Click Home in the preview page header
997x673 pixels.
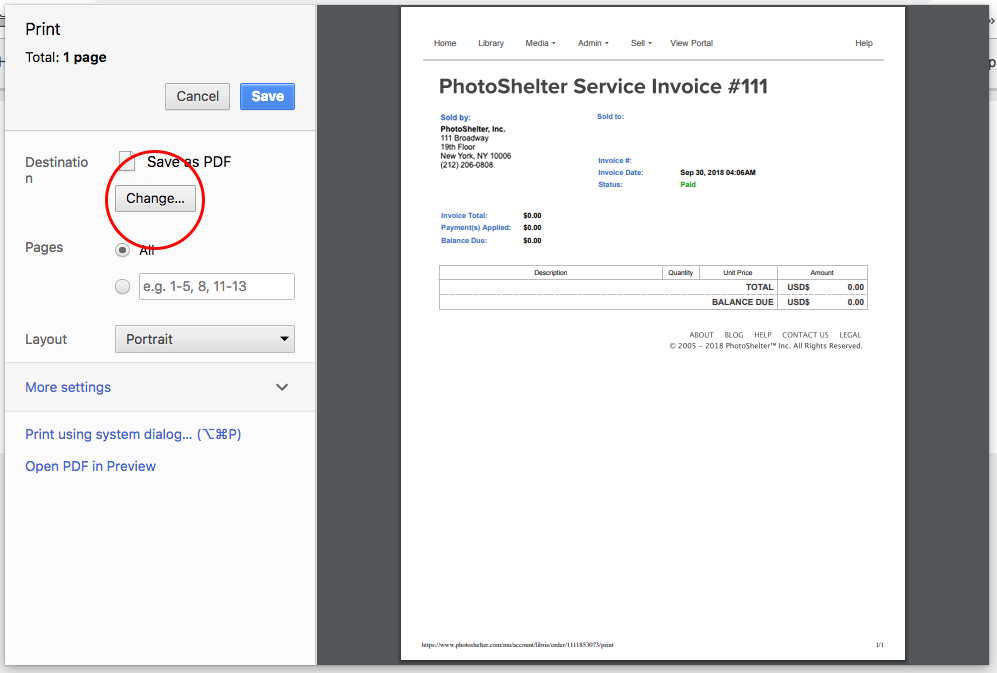445,43
